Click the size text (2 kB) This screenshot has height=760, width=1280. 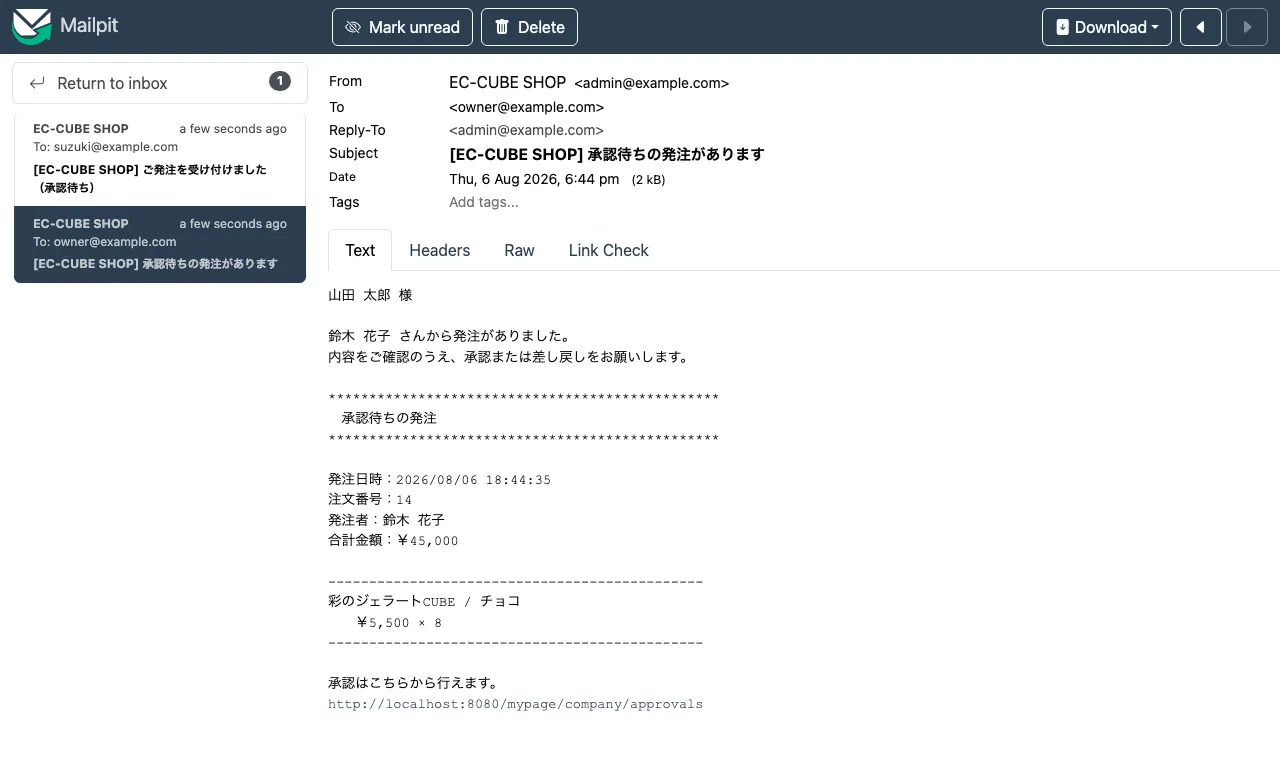648,180
